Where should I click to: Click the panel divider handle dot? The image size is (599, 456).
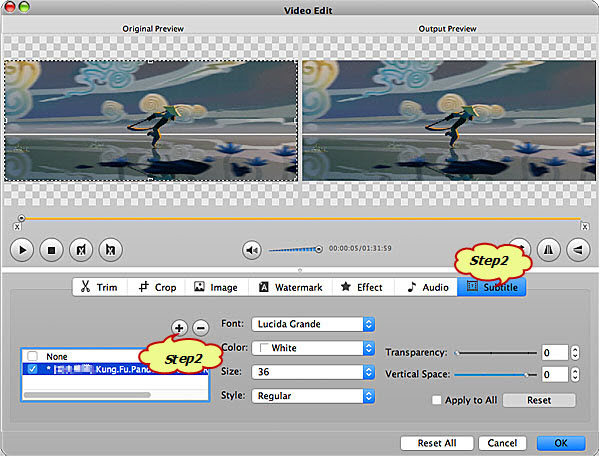tap(300, 270)
